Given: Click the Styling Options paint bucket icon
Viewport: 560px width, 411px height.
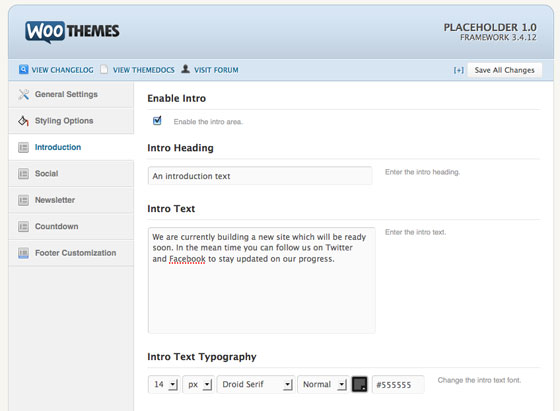Looking at the screenshot, I should [24, 121].
